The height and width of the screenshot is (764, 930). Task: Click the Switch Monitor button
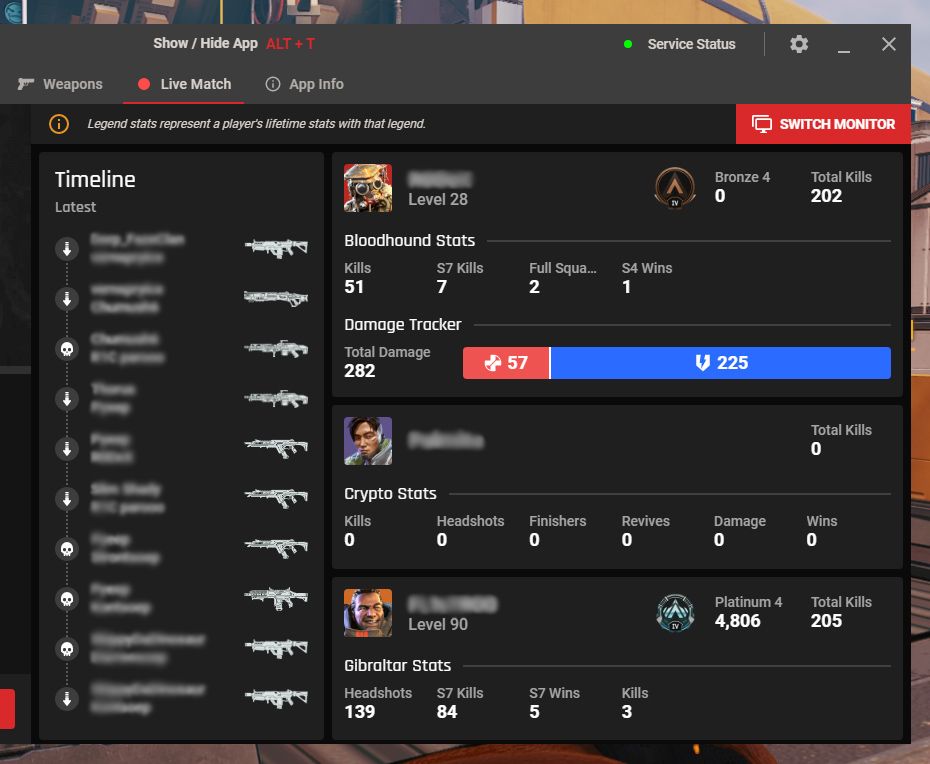click(823, 124)
